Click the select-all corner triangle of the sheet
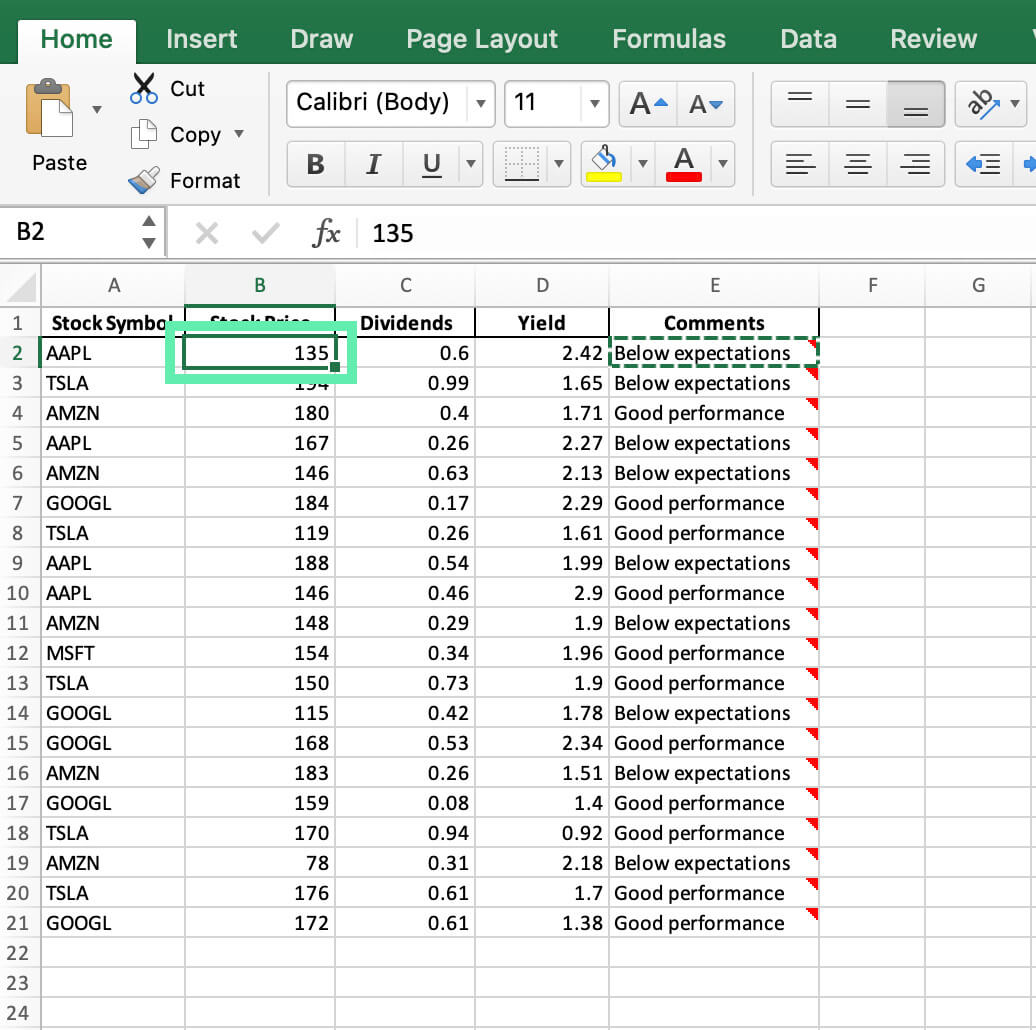Image resolution: width=1036 pixels, height=1030 pixels. [20, 287]
